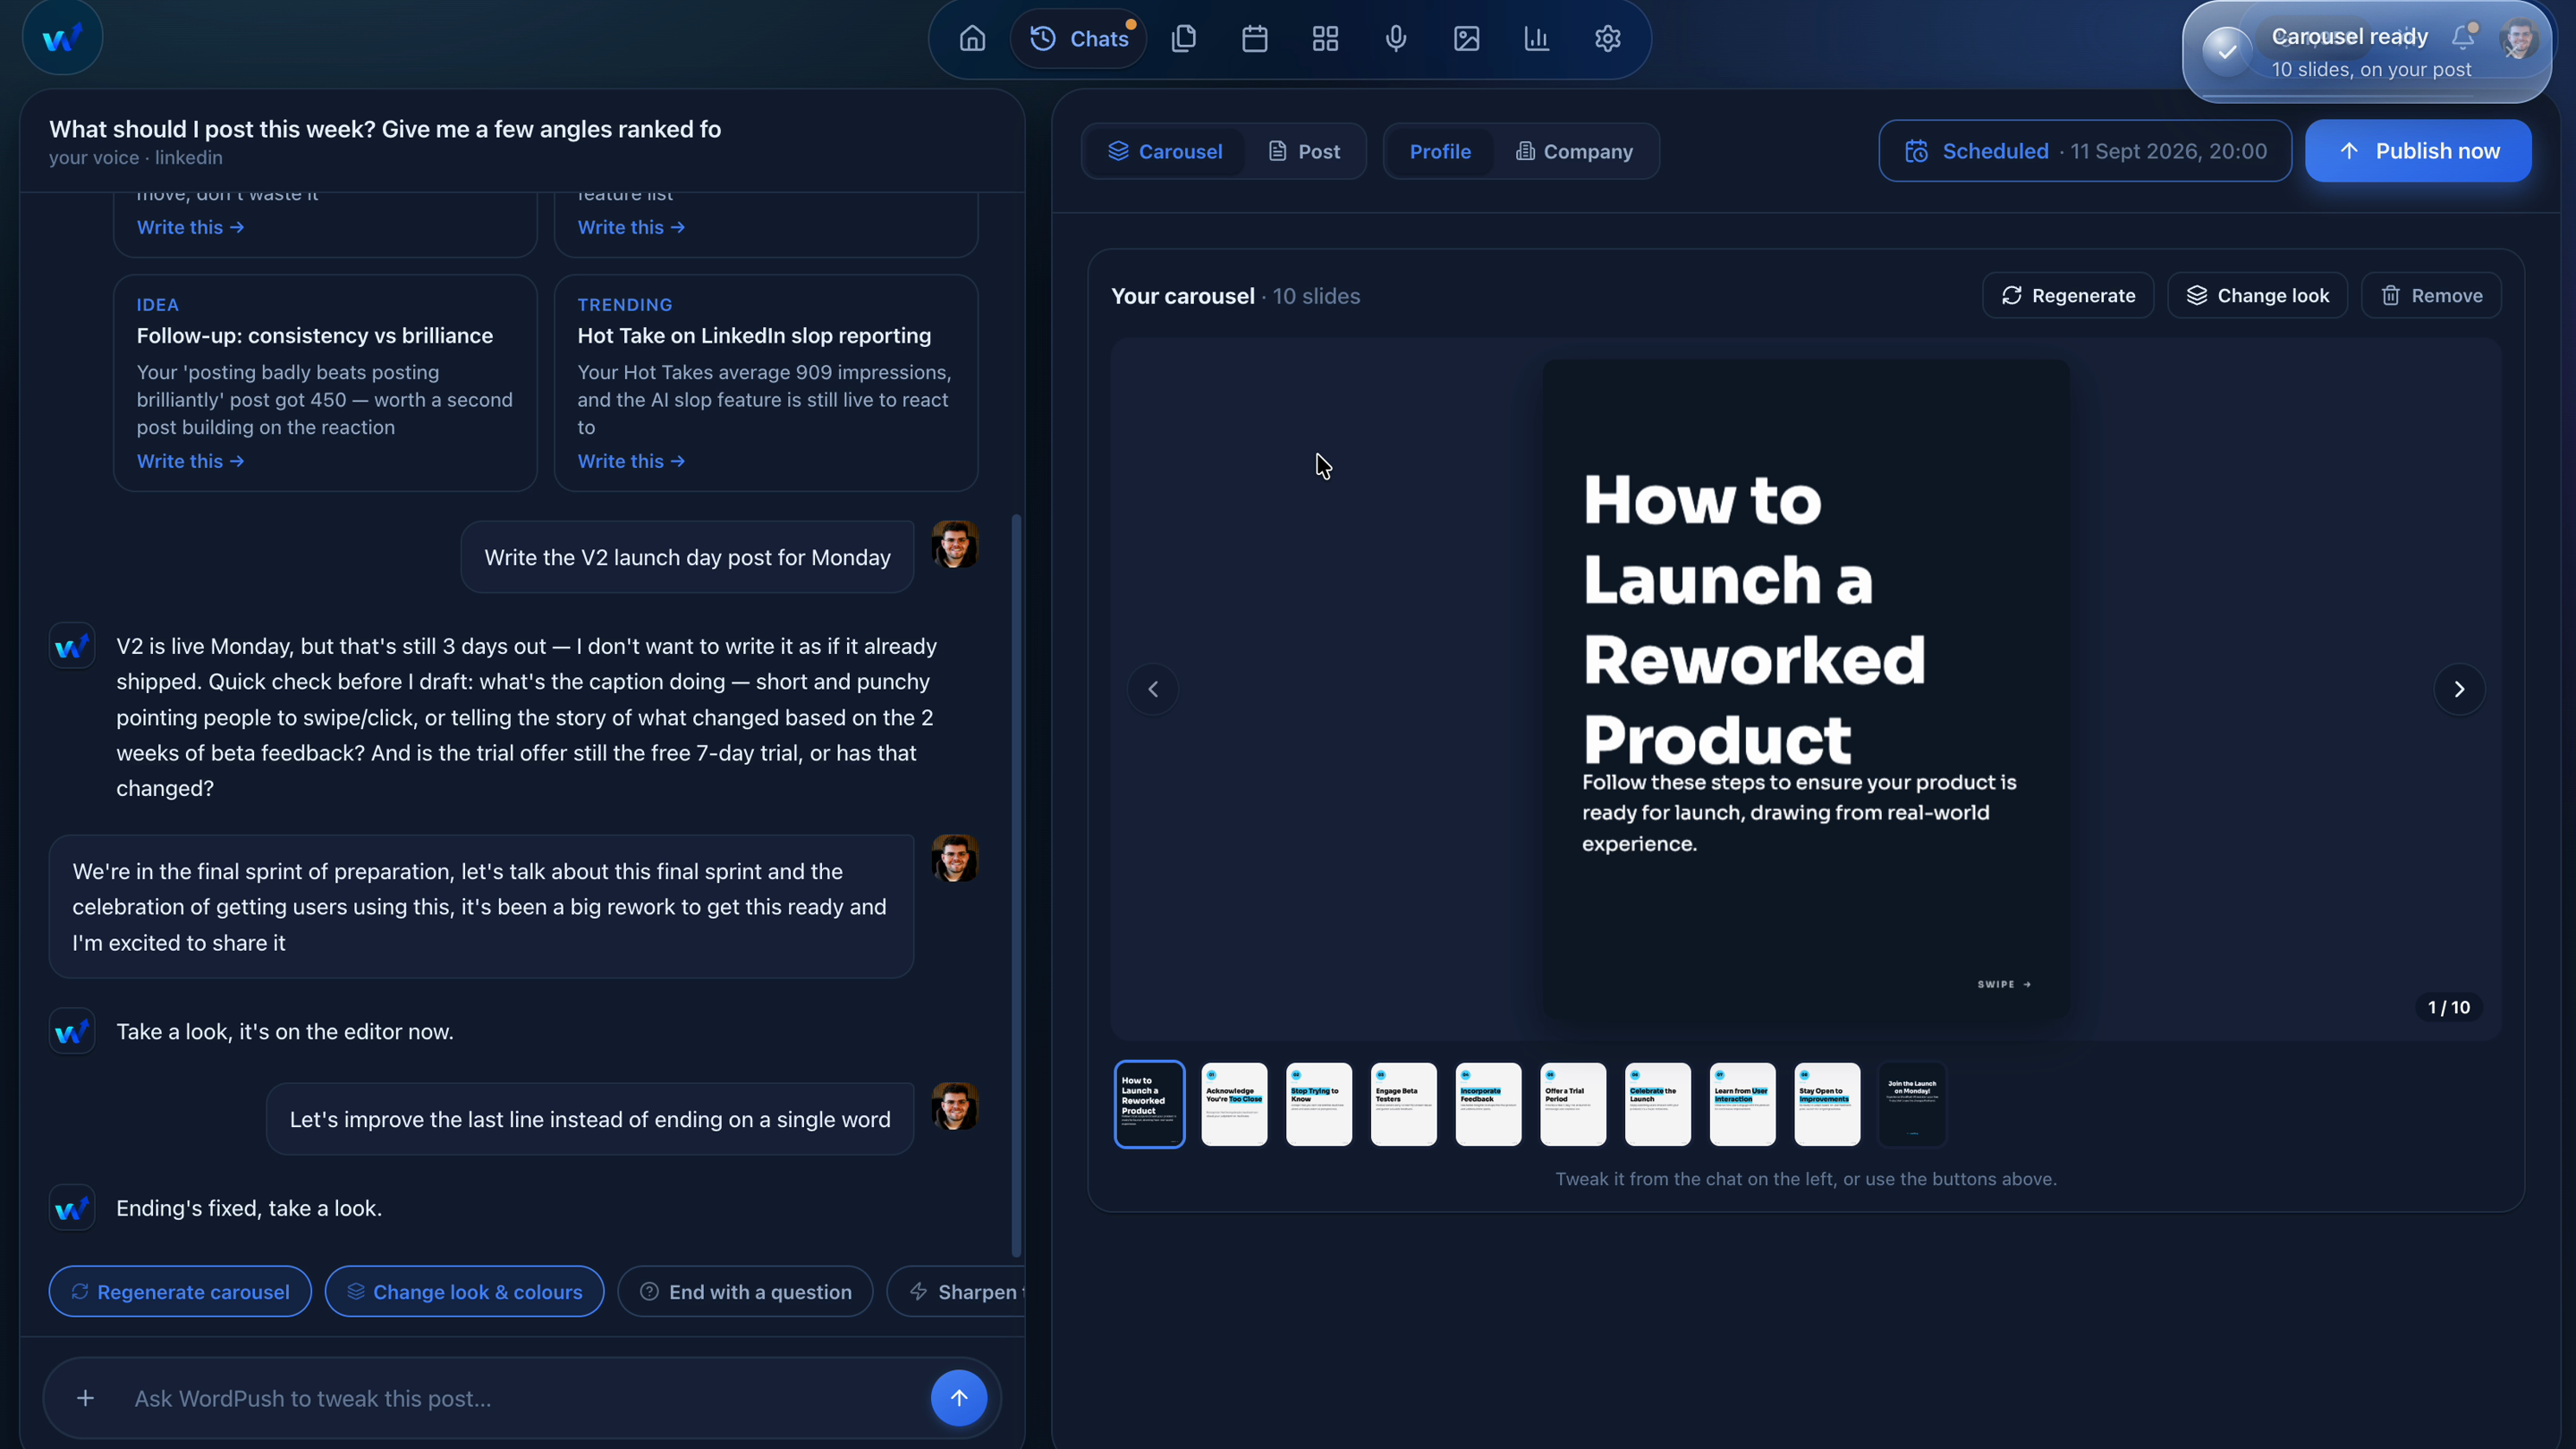The image size is (2576, 1449).
Task: Open the home icon in top navigation
Action: 972,39
